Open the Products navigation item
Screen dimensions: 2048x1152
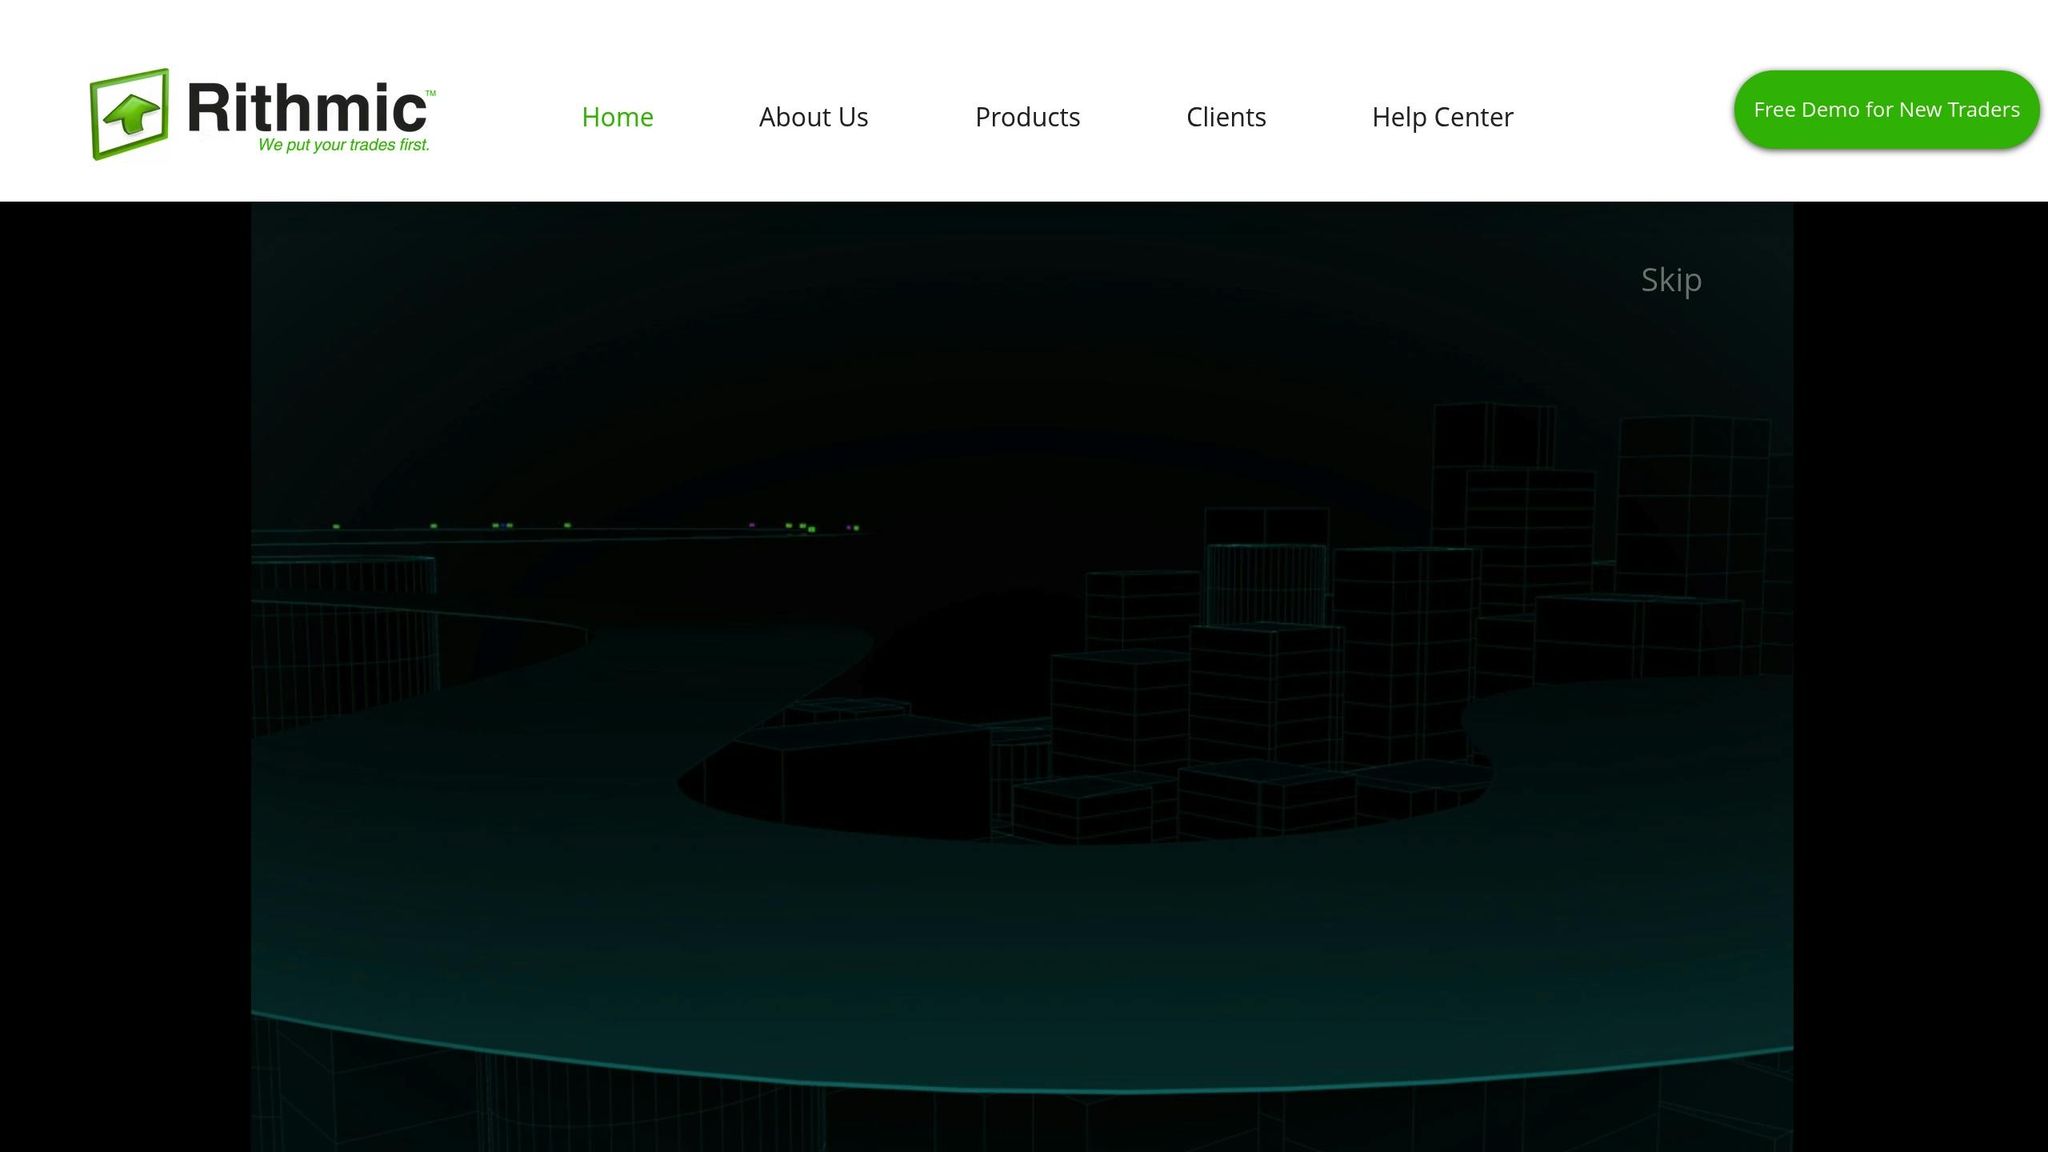(x=1027, y=117)
